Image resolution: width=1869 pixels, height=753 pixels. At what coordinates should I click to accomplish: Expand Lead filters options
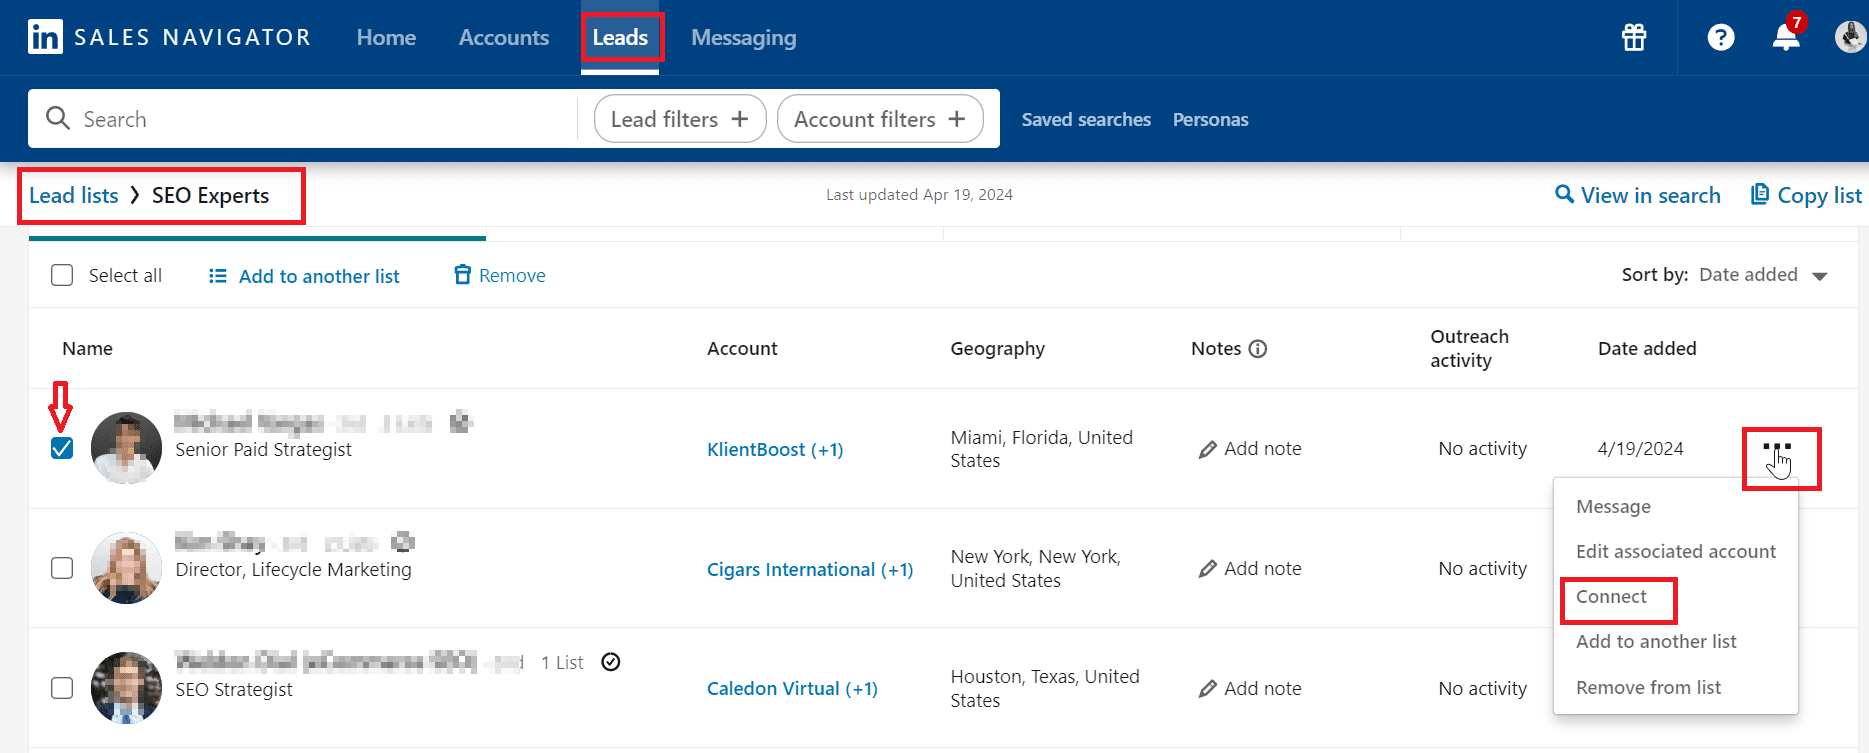(x=679, y=119)
